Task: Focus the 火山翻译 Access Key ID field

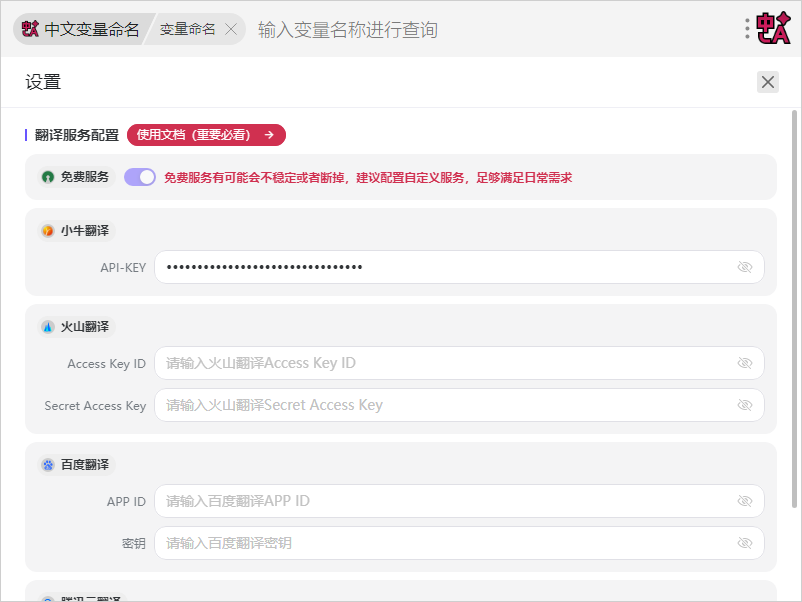Action: tap(459, 363)
